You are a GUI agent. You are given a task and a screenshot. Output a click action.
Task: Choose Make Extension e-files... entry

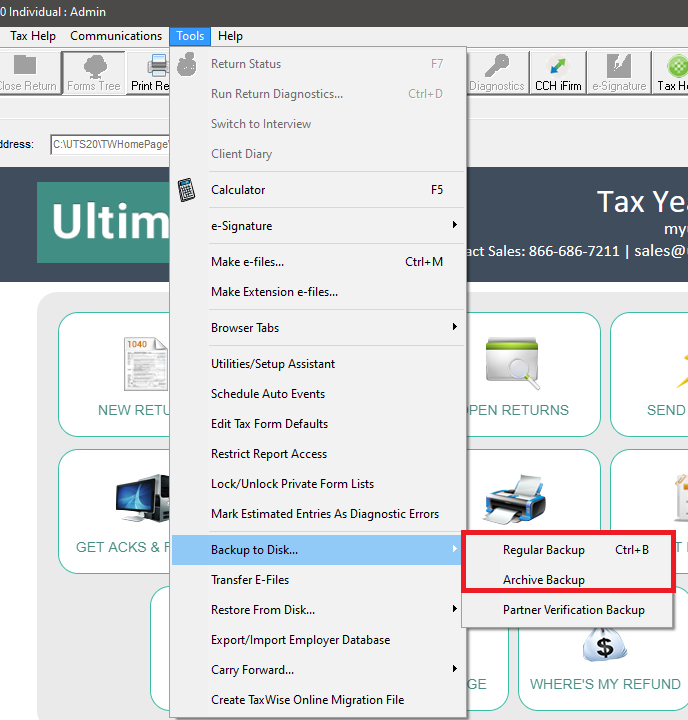coord(318,292)
